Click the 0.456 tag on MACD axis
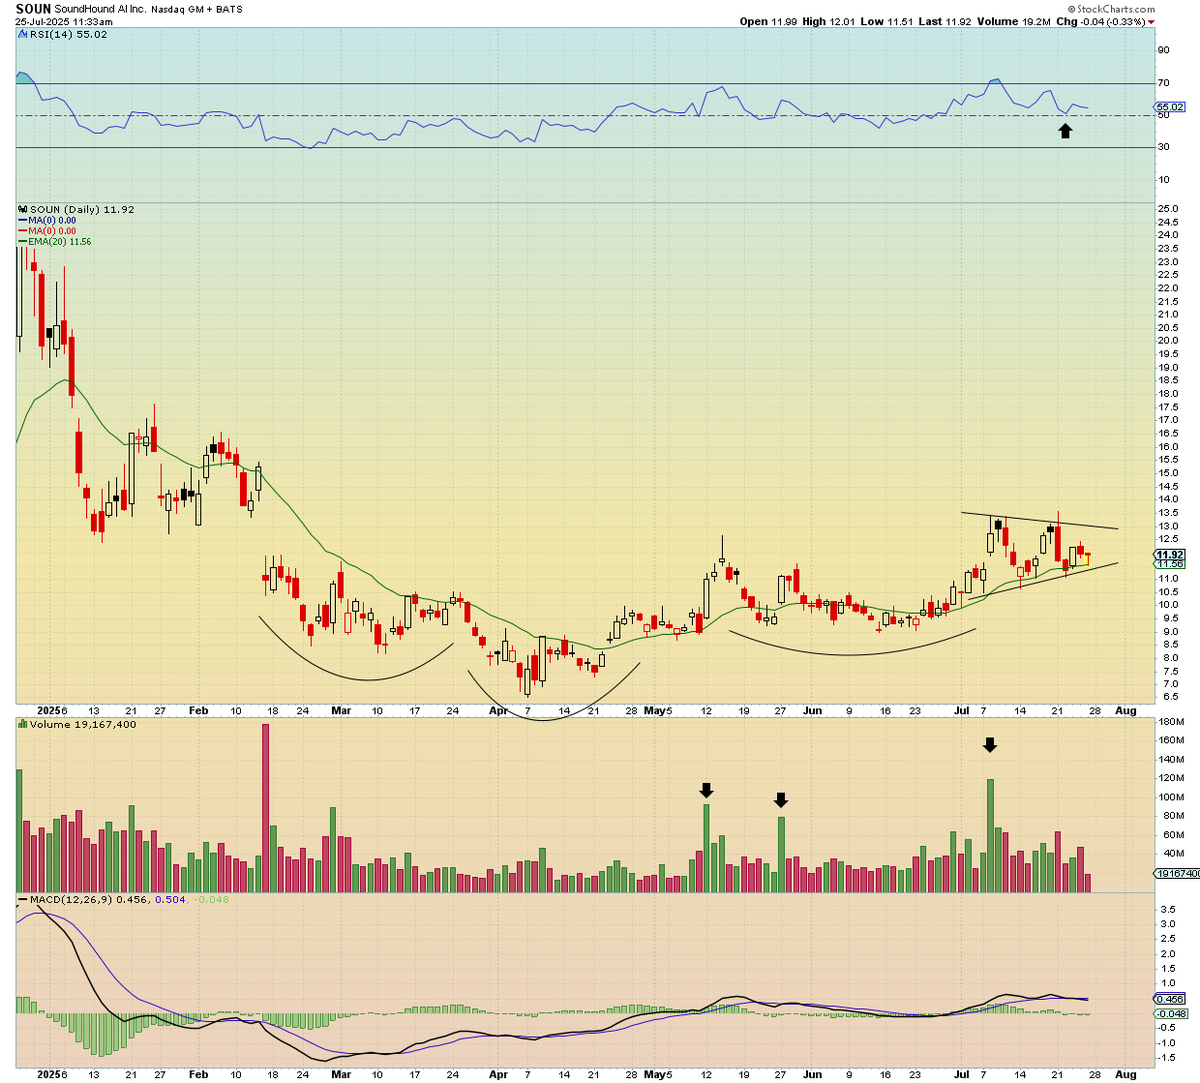Viewport: 1200px width, 1083px height. 1169,999
